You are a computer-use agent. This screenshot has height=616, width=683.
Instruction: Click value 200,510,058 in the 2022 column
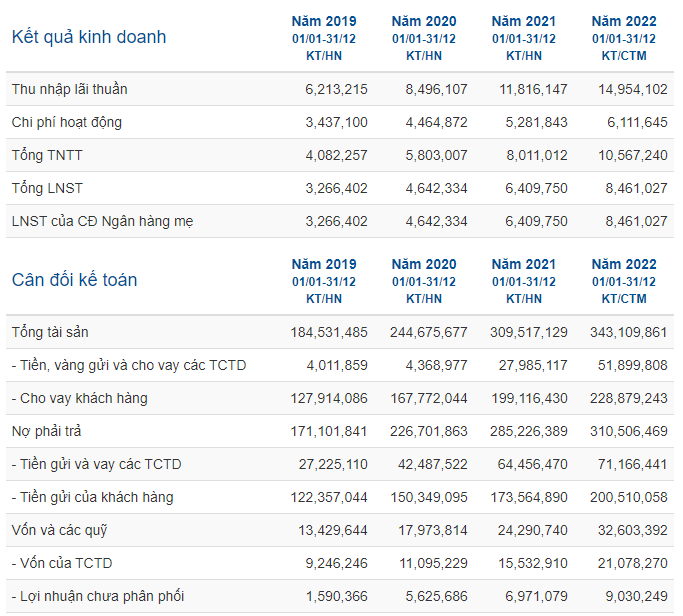pyautogui.click(x=629, y=498)
